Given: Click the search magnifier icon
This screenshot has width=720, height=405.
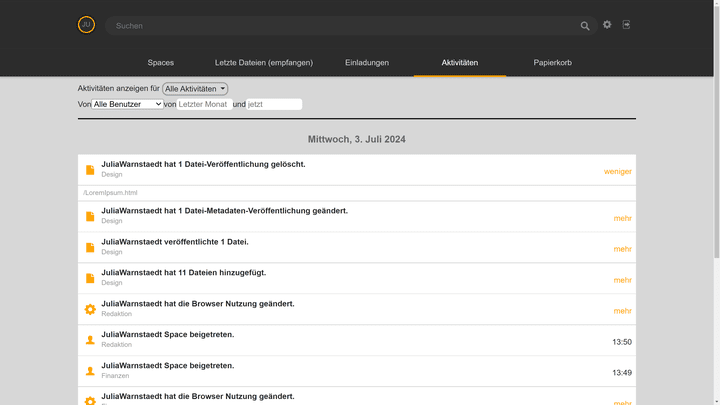Looking at the screenshot, I should 585,26.
